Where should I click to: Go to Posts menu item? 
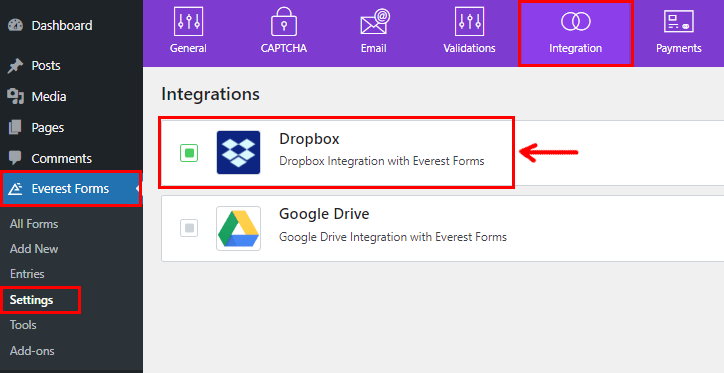pos(46,66)
